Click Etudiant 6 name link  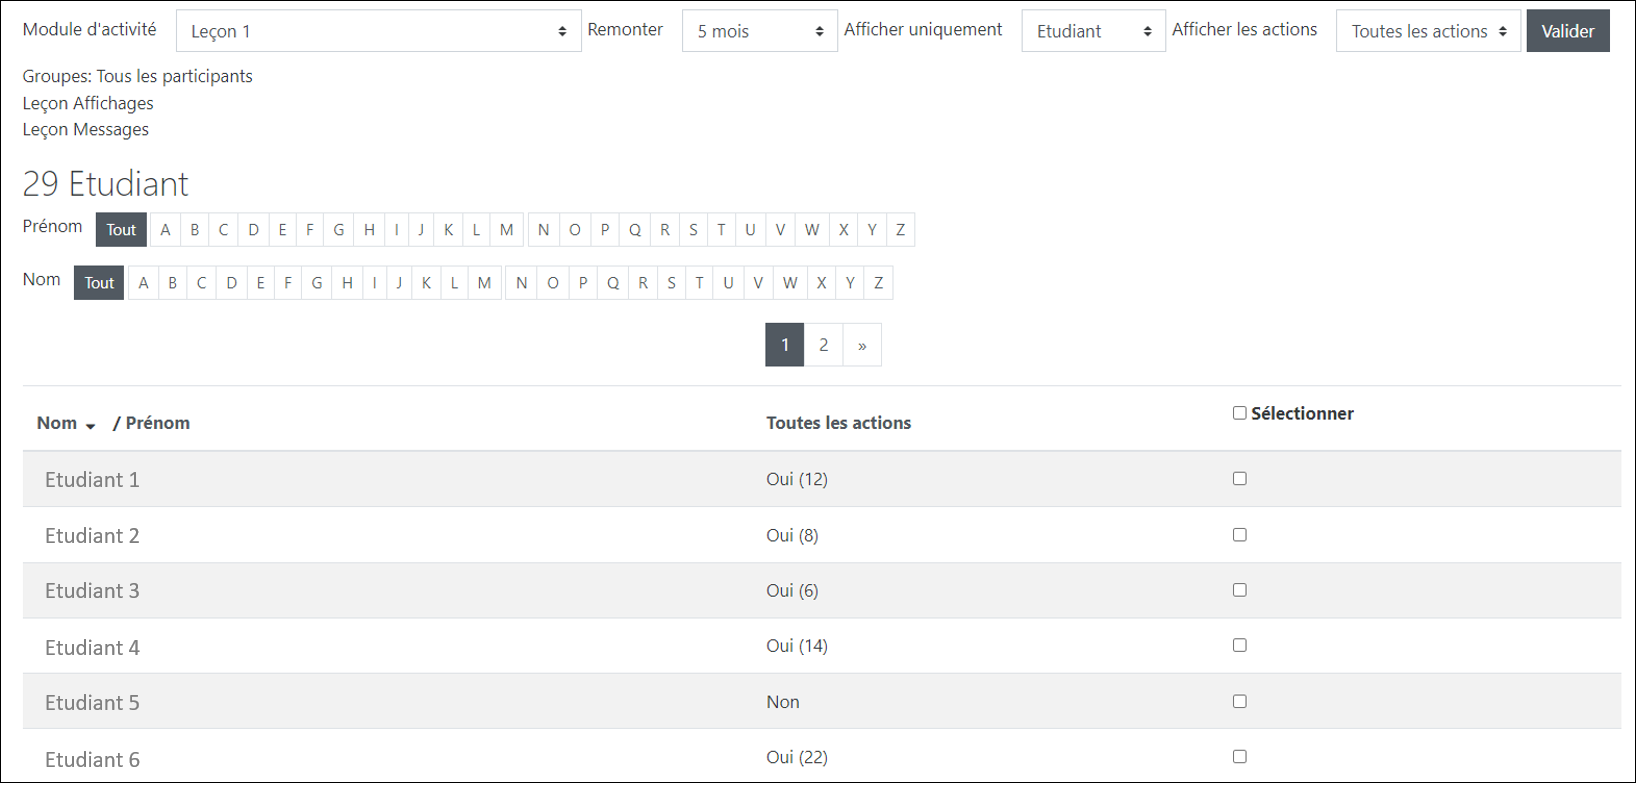tap(92, 759)
